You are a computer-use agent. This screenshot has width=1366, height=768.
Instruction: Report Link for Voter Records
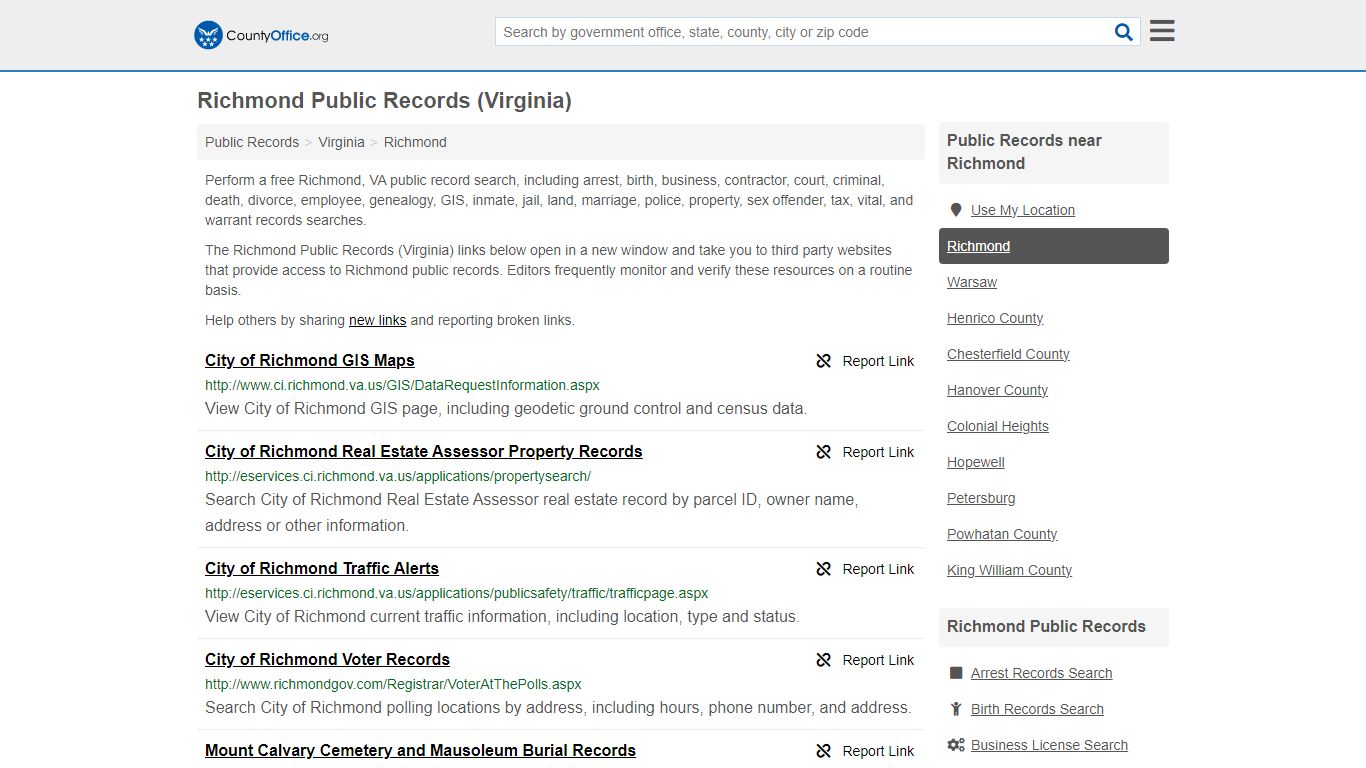pos(878,660)
